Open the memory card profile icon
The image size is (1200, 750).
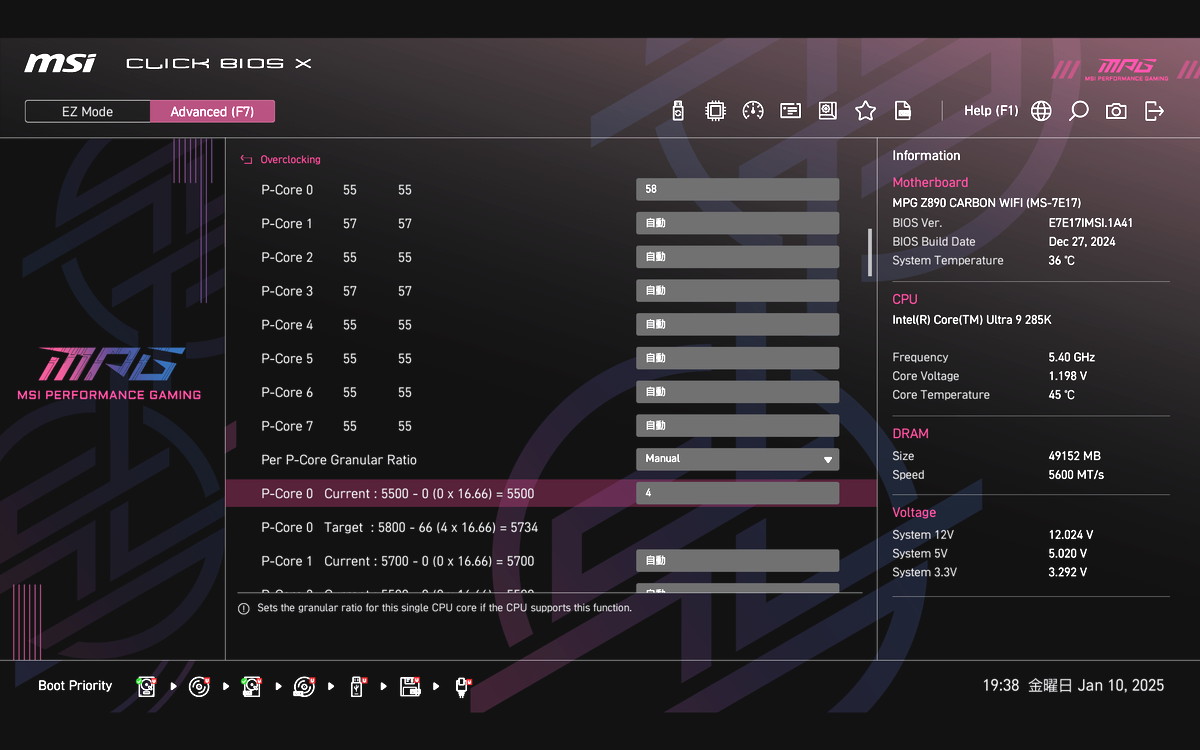pyautogui.click(x=790, y=111)
